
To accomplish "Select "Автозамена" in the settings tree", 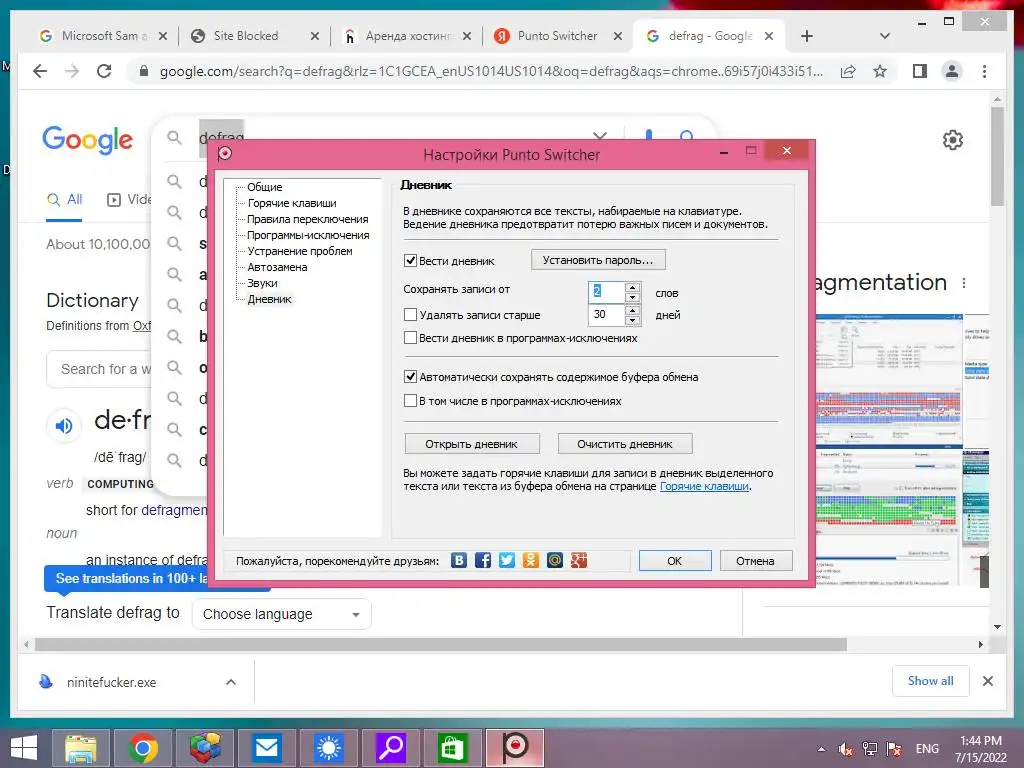I will click(x=277, y=267).
